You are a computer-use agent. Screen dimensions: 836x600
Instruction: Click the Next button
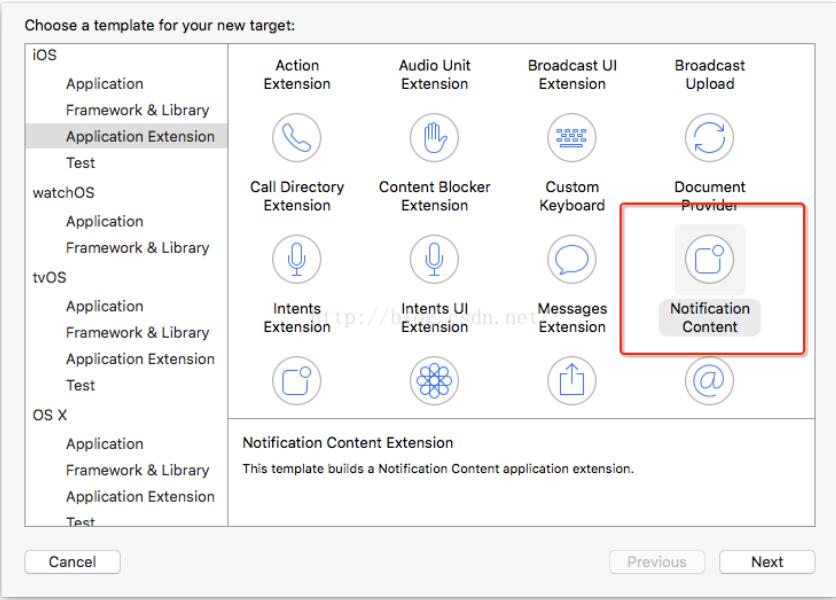(x=767, y=562)
